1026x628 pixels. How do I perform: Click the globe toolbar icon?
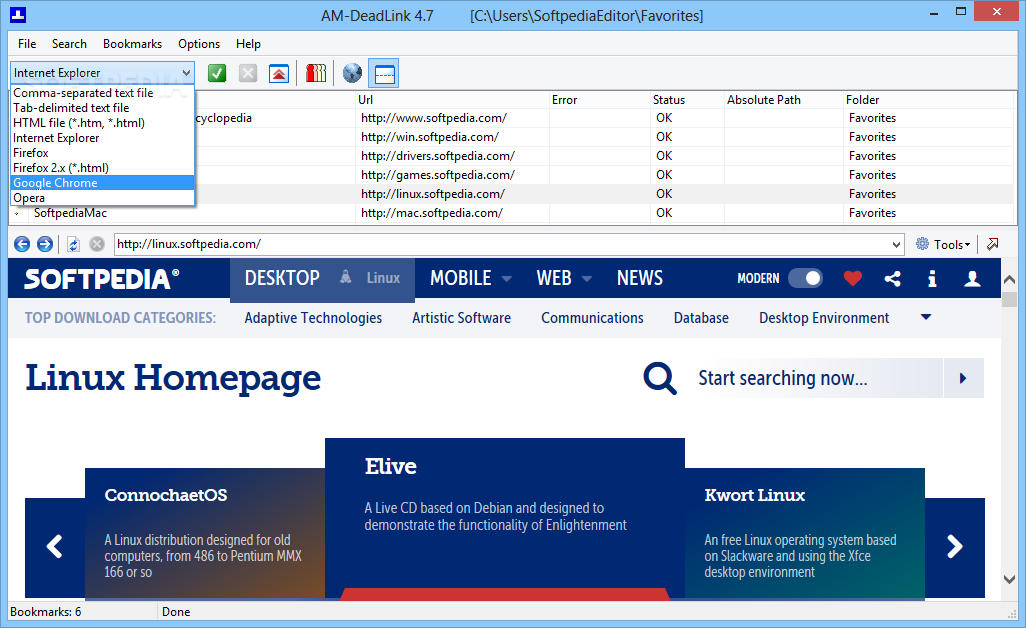click(x=352, y=73)
